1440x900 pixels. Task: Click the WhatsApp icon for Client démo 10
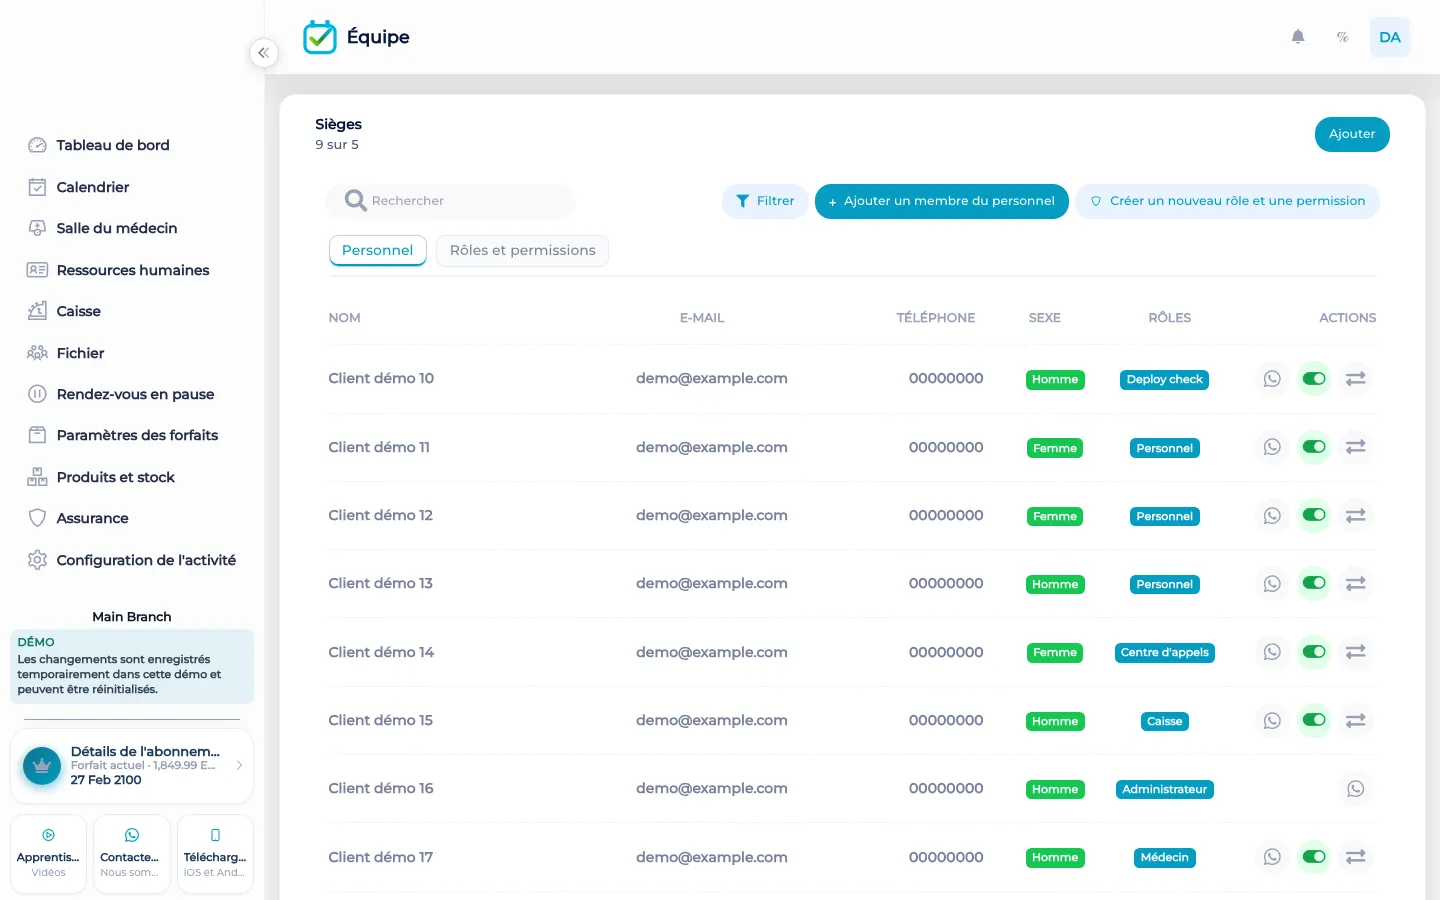point(1272,379)
